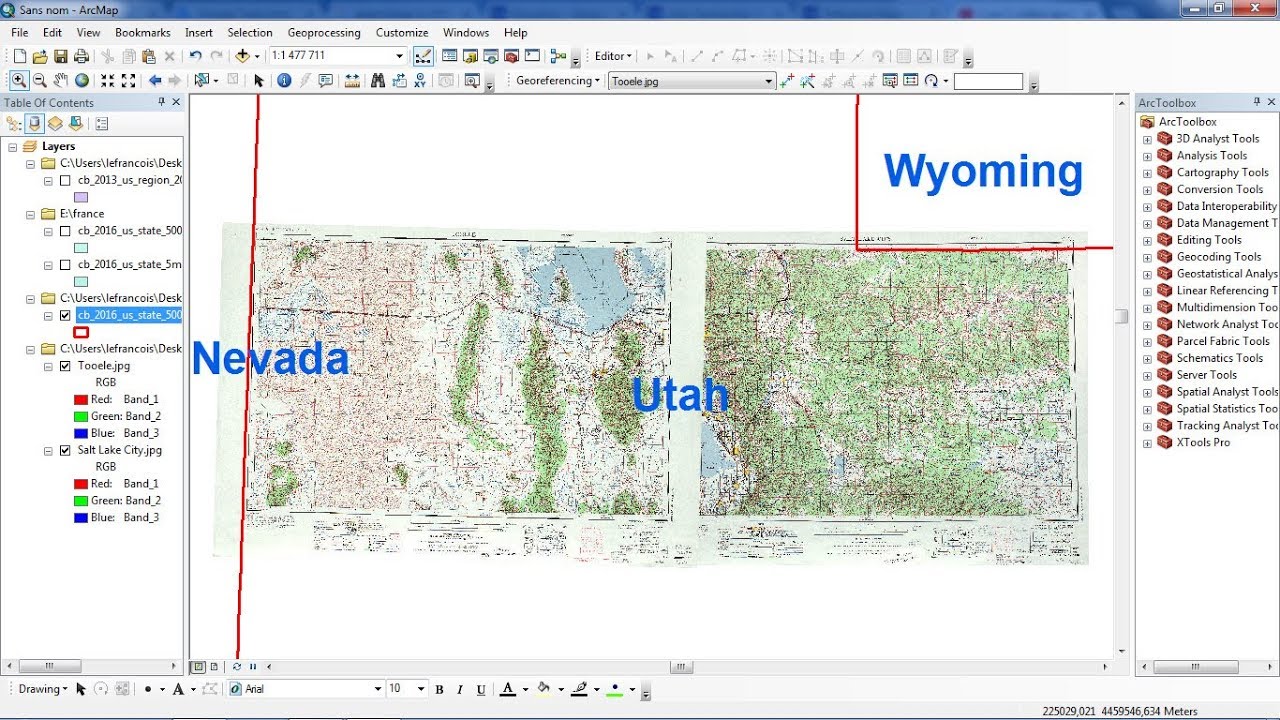Click the georeferencing rotation value field
Viewport: 1280px width, 720px height.
point(988,81)
